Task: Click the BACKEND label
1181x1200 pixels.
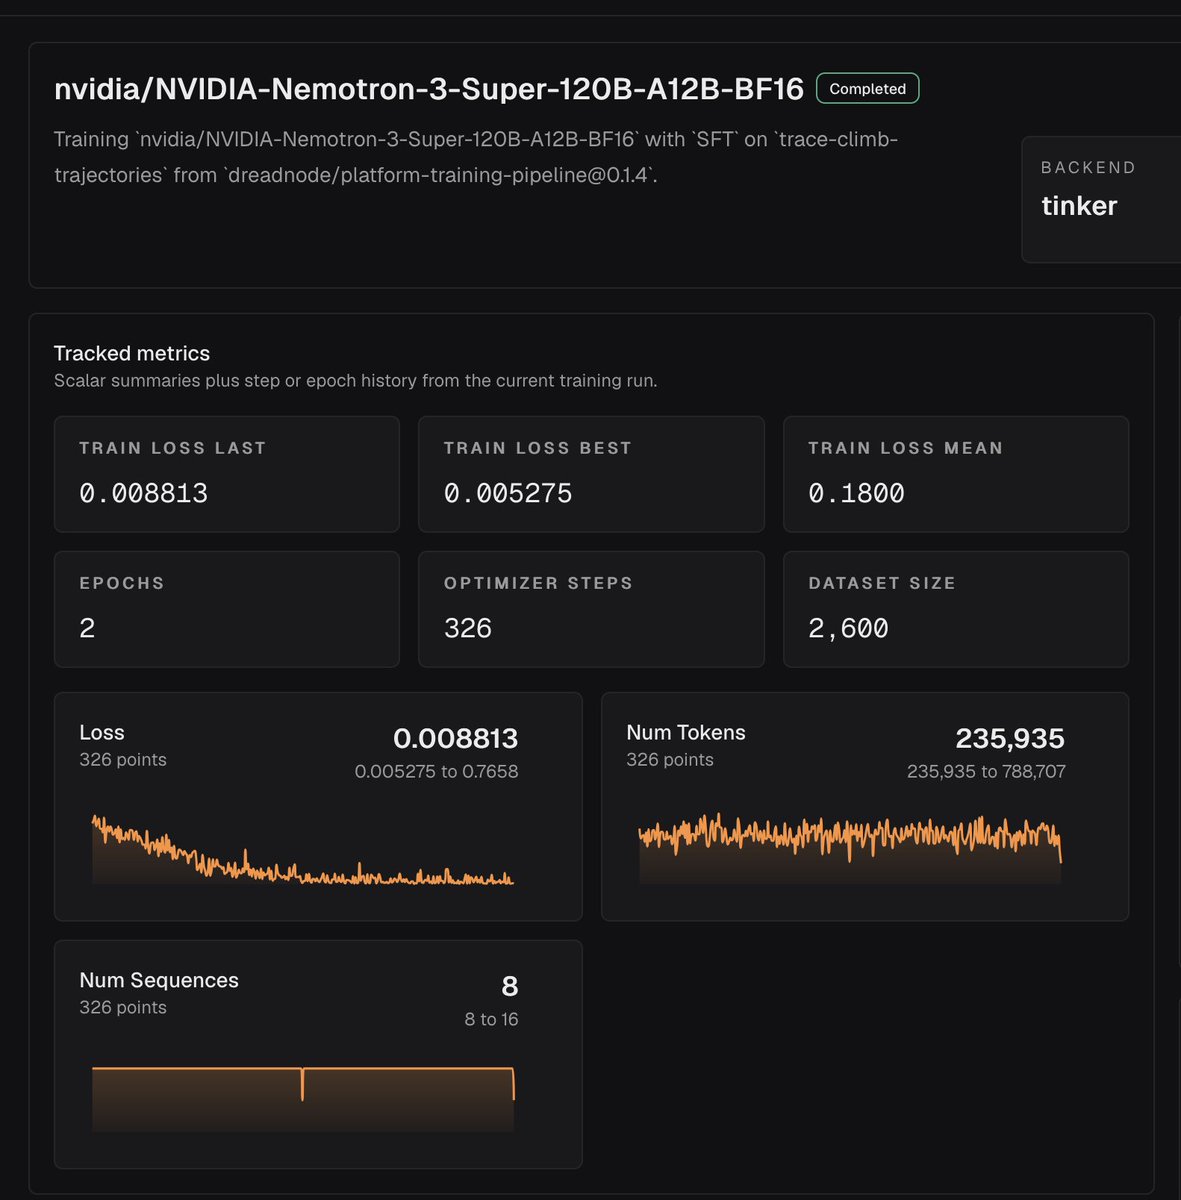Action: click(1088, 167)
